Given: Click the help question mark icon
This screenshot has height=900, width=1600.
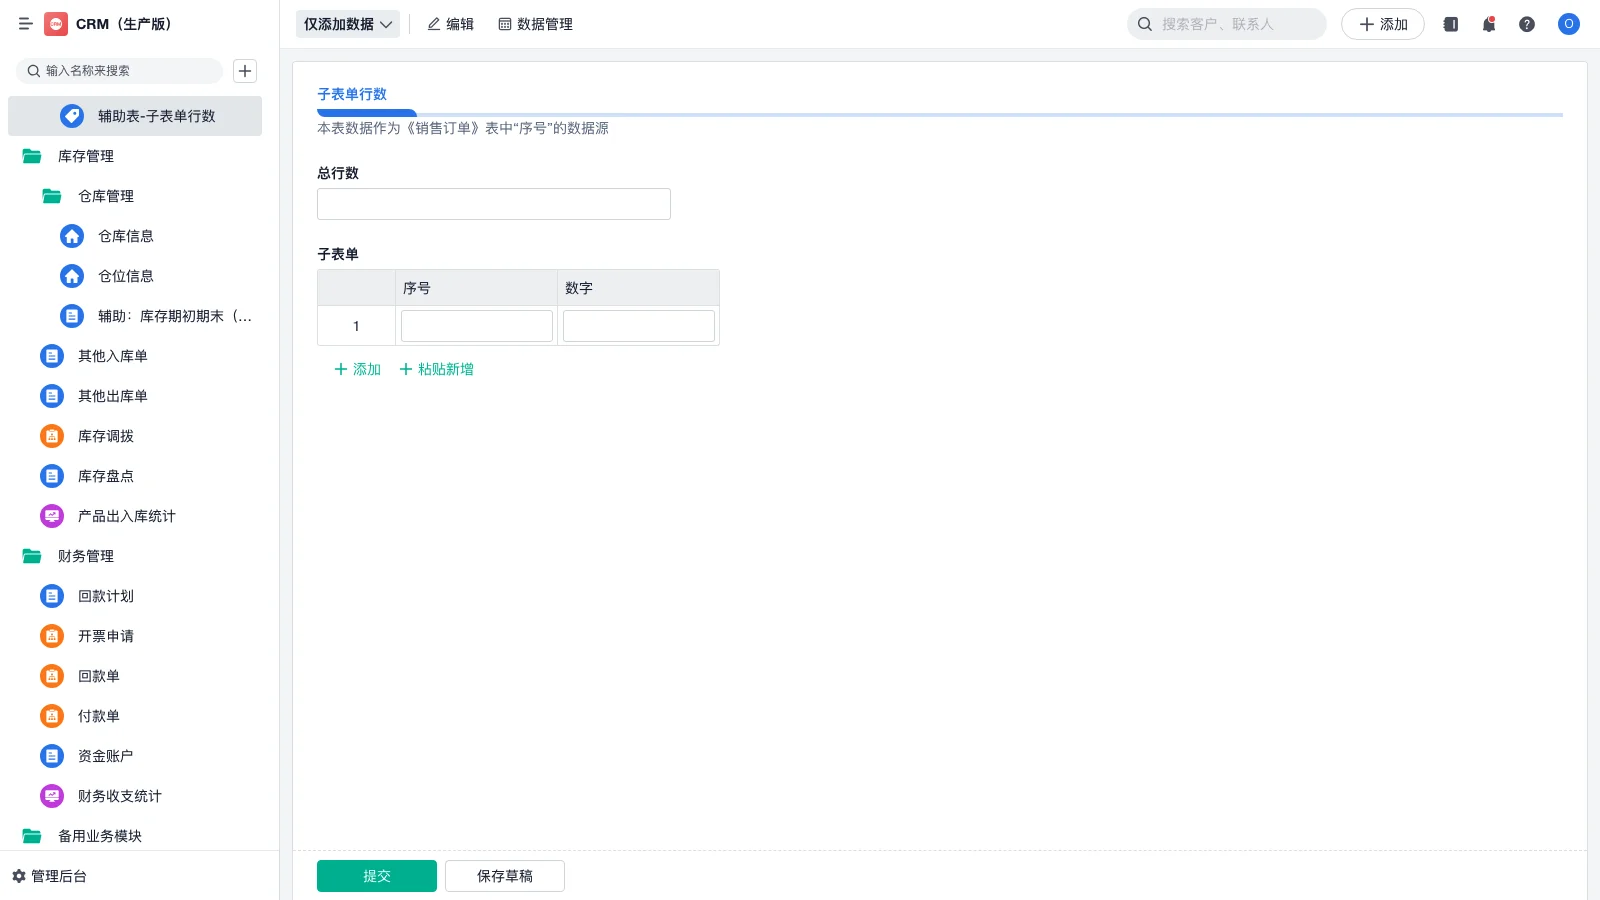Looking at the screenshot, I should click(x=1527, y=24).
